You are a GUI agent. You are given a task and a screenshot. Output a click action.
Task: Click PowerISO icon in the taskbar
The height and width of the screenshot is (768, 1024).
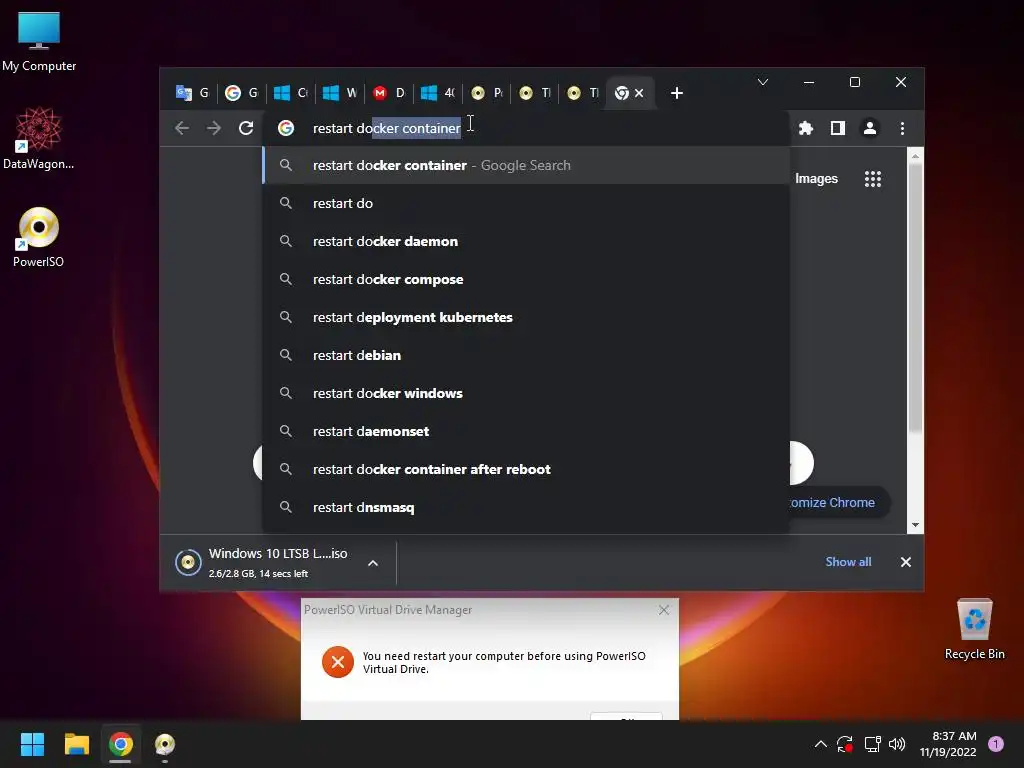[165, 744]
